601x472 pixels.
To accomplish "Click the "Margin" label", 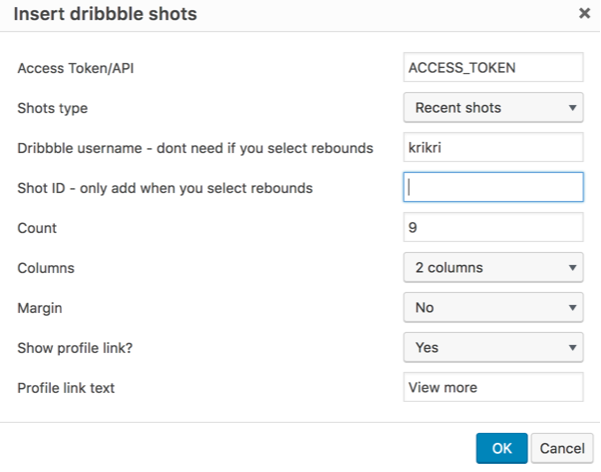I will click(40, 308).
